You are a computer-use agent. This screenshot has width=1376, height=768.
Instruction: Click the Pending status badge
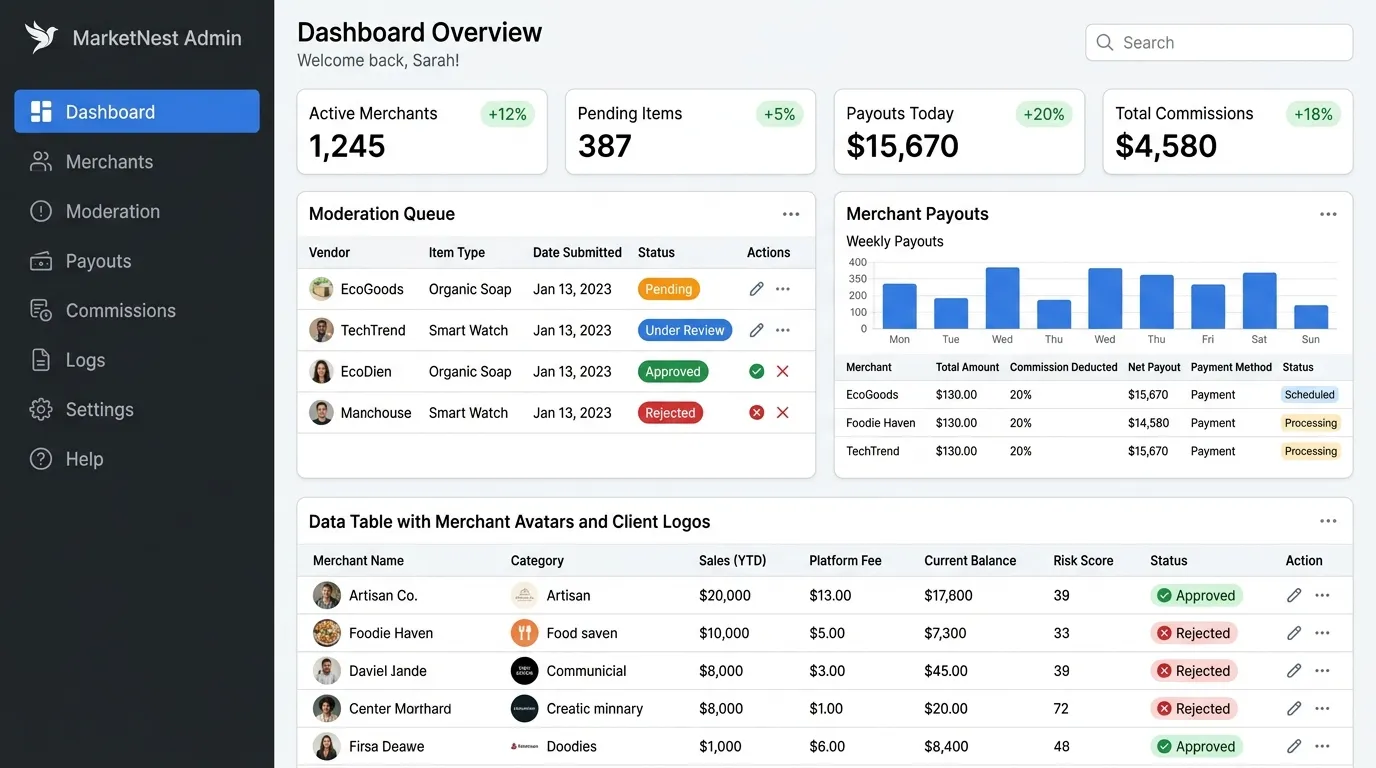(669, 289)
